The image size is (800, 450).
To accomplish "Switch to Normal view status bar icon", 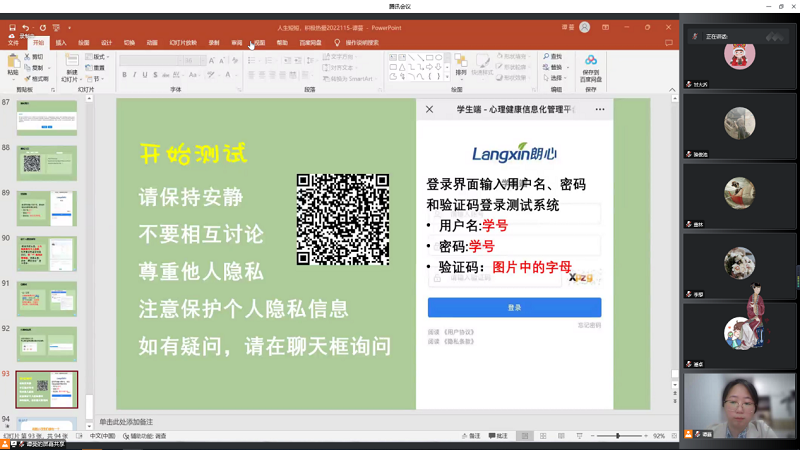I will pos(524,436).
